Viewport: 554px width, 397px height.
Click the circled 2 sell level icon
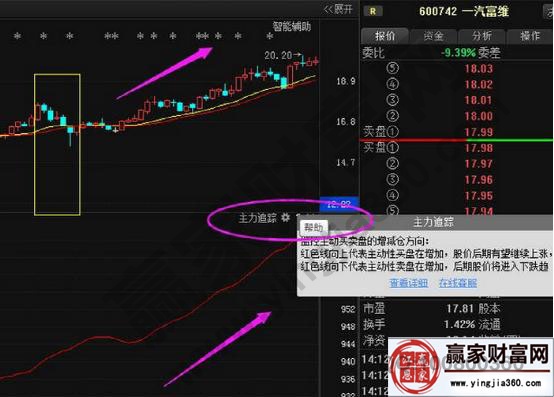(x=393, y=116)
